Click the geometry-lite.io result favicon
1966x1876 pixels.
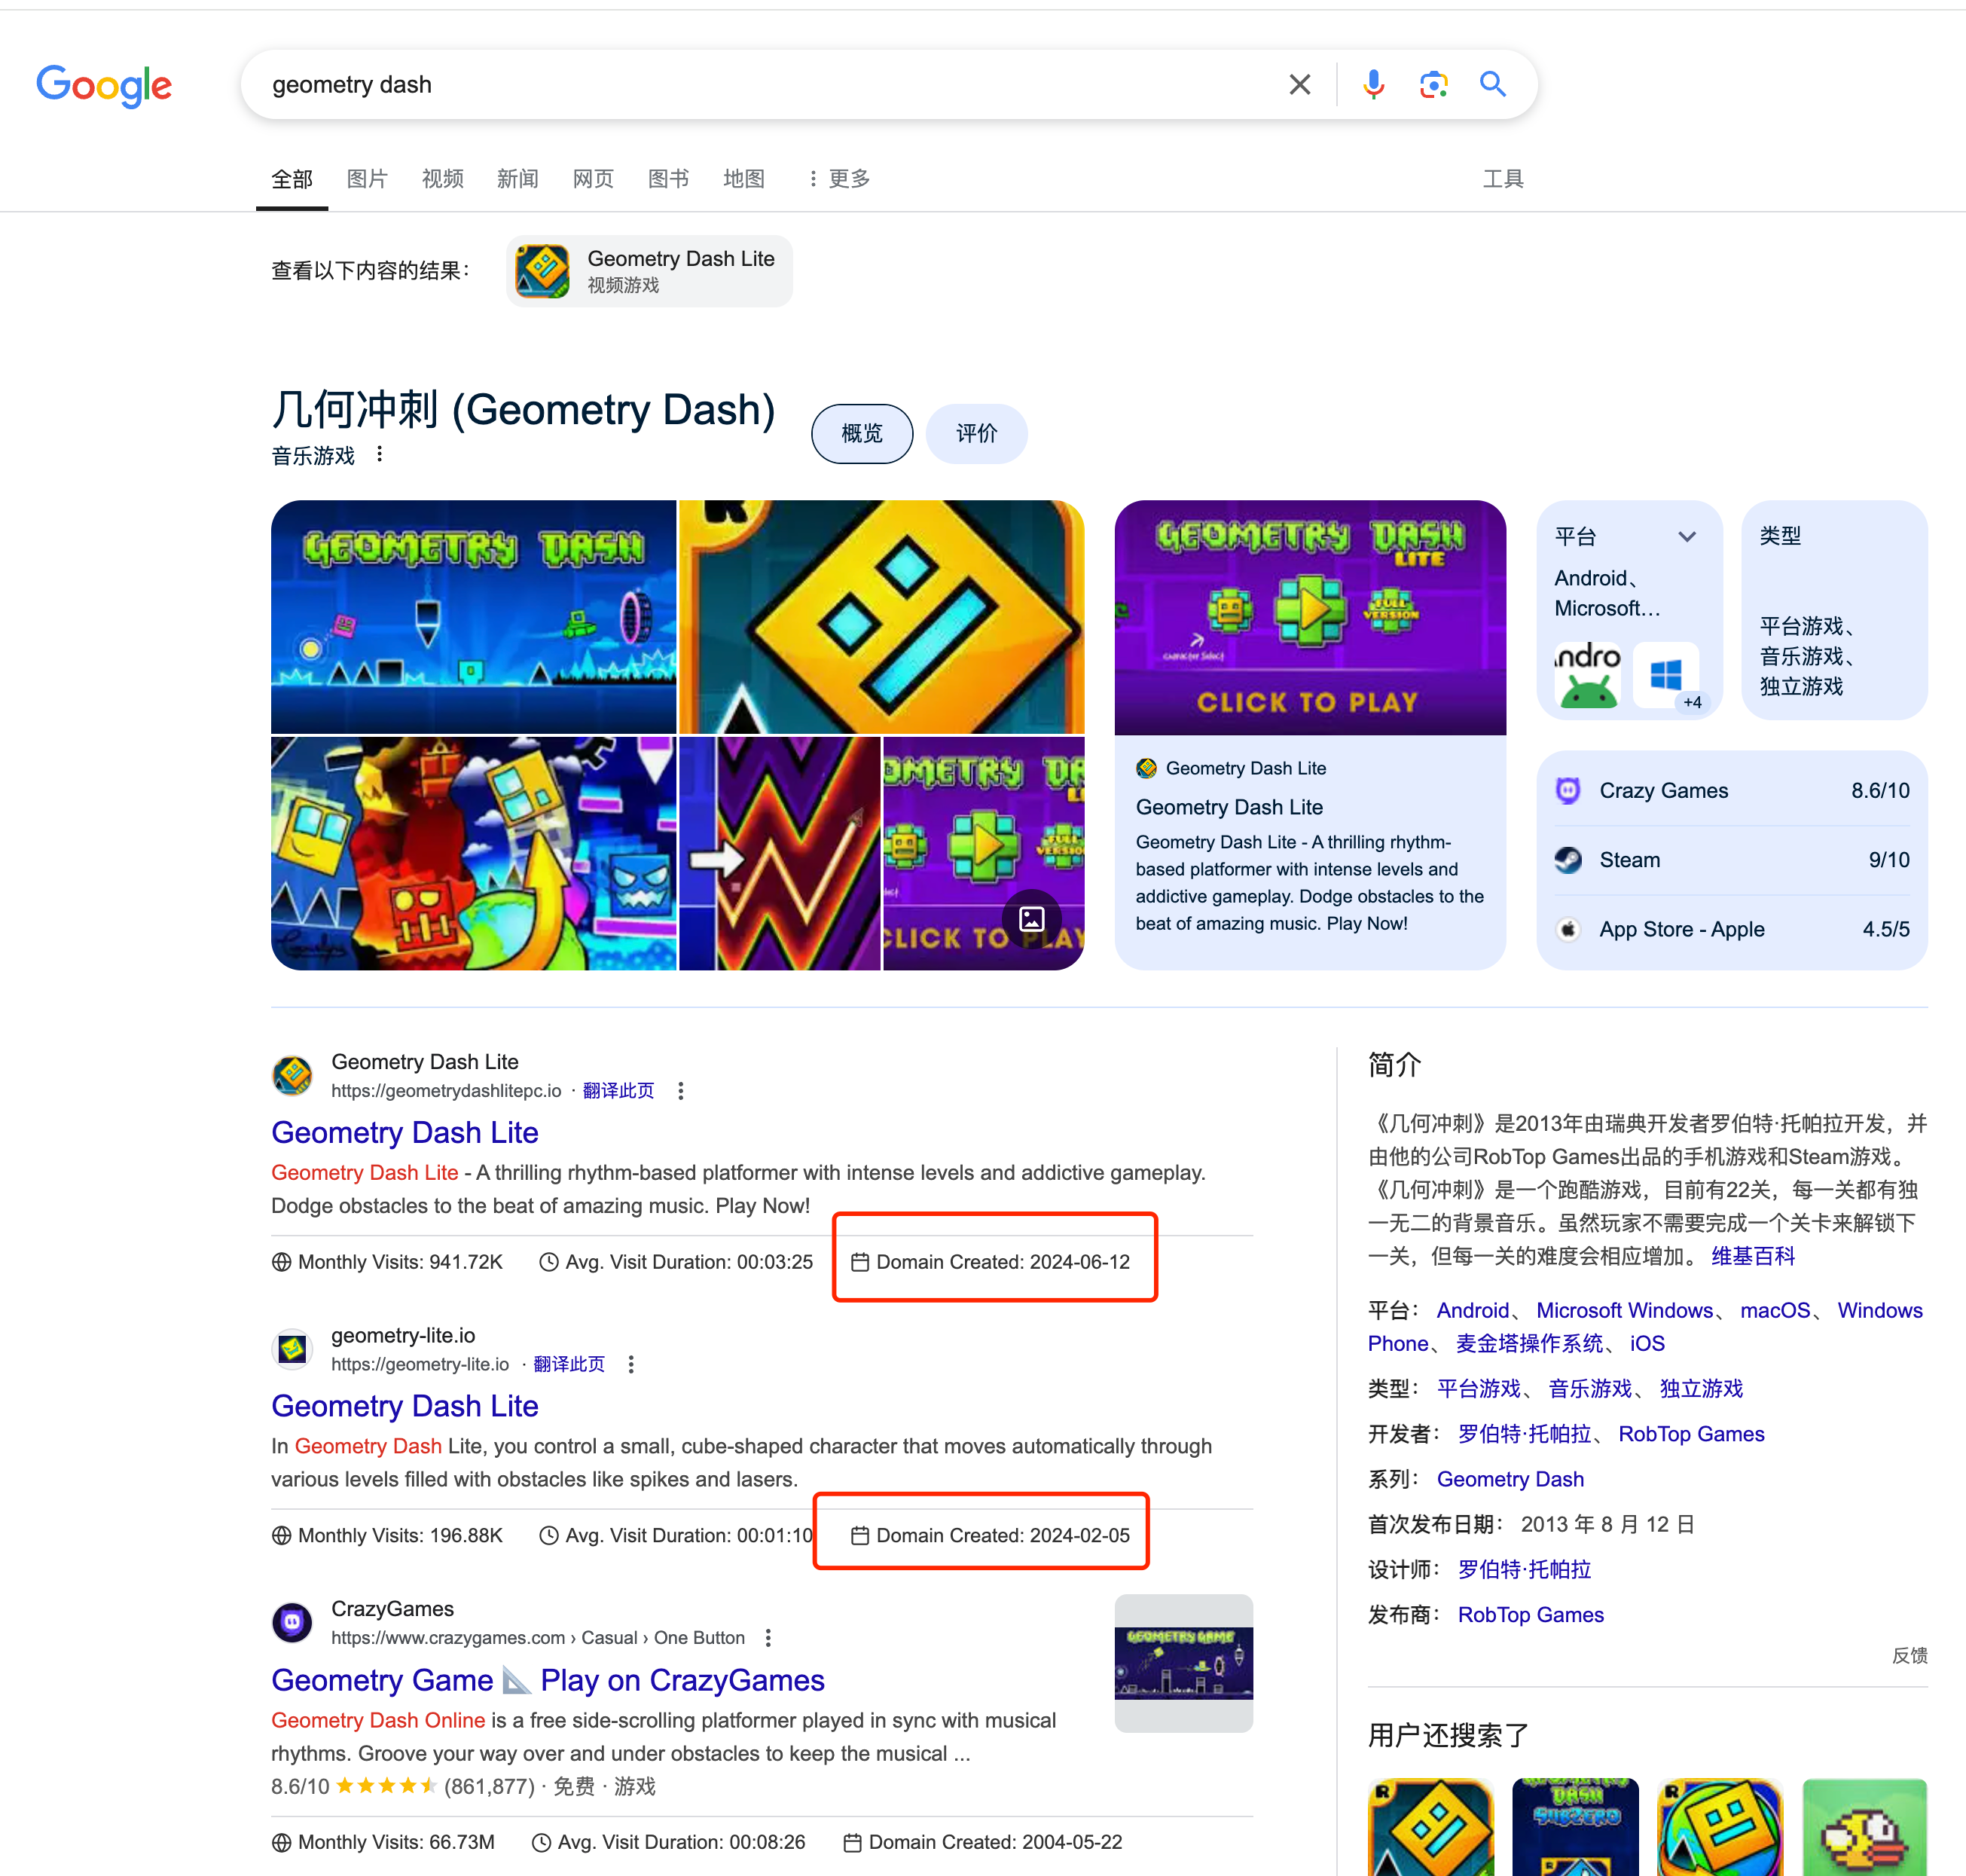(x=292, y=1349)
